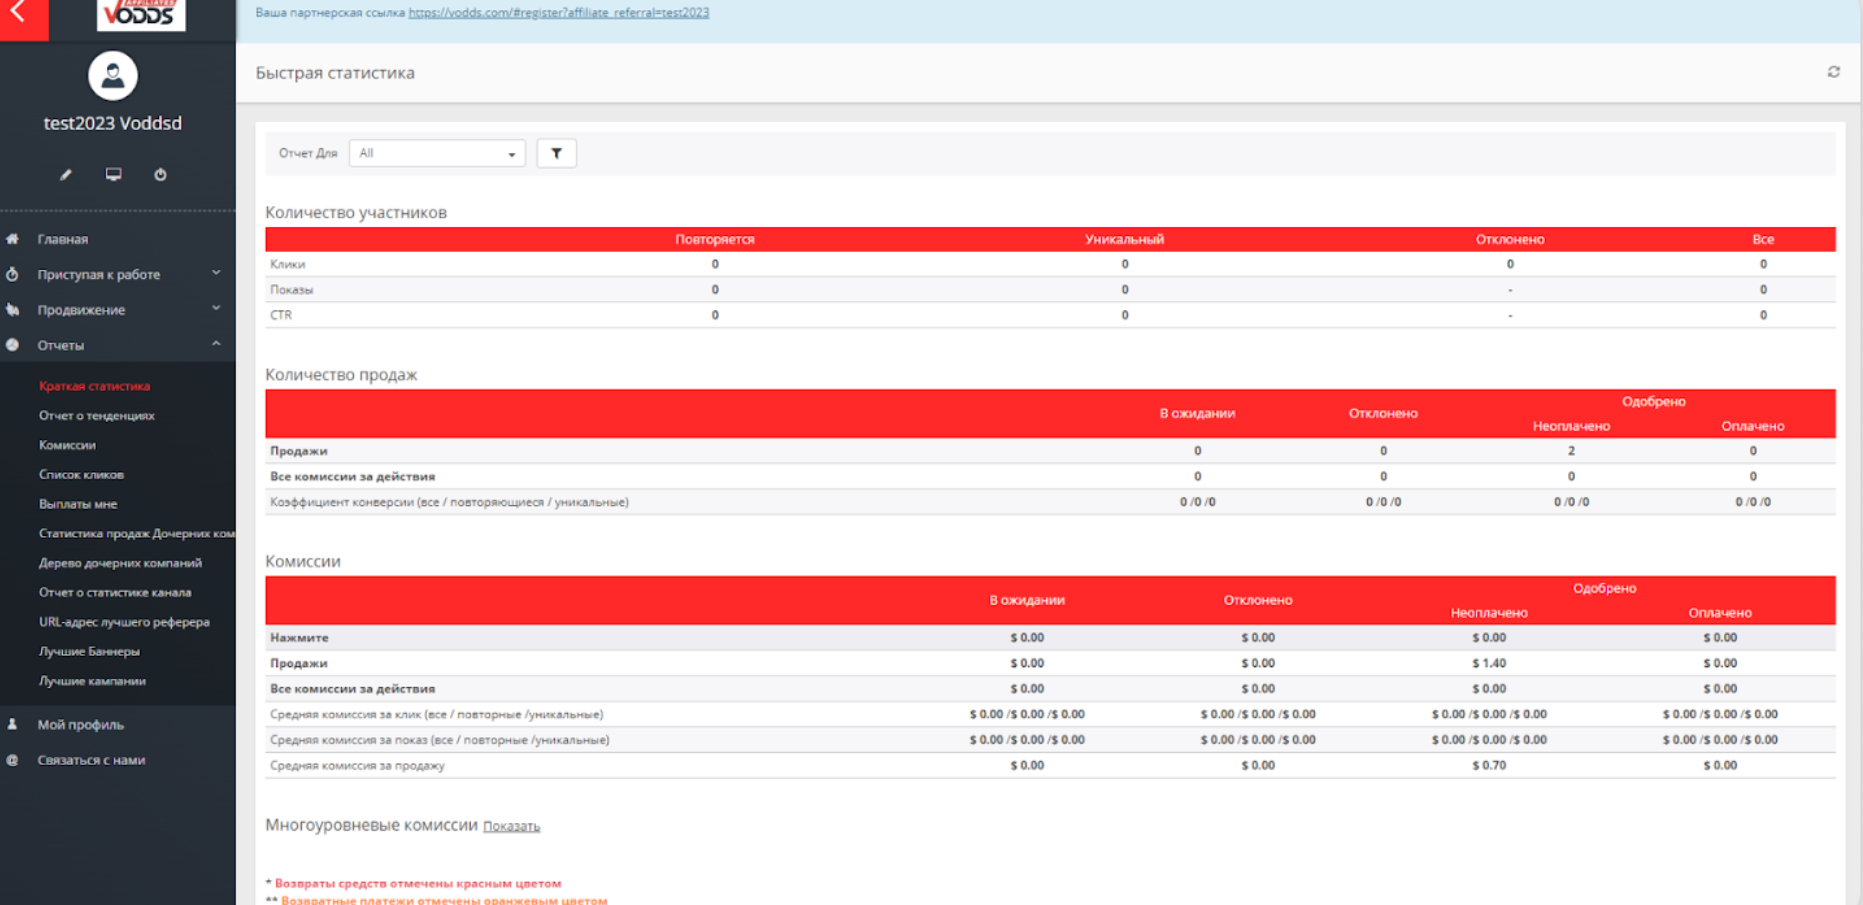Click the monitor icon under username

pyautogui.click(x=114, y=175)
